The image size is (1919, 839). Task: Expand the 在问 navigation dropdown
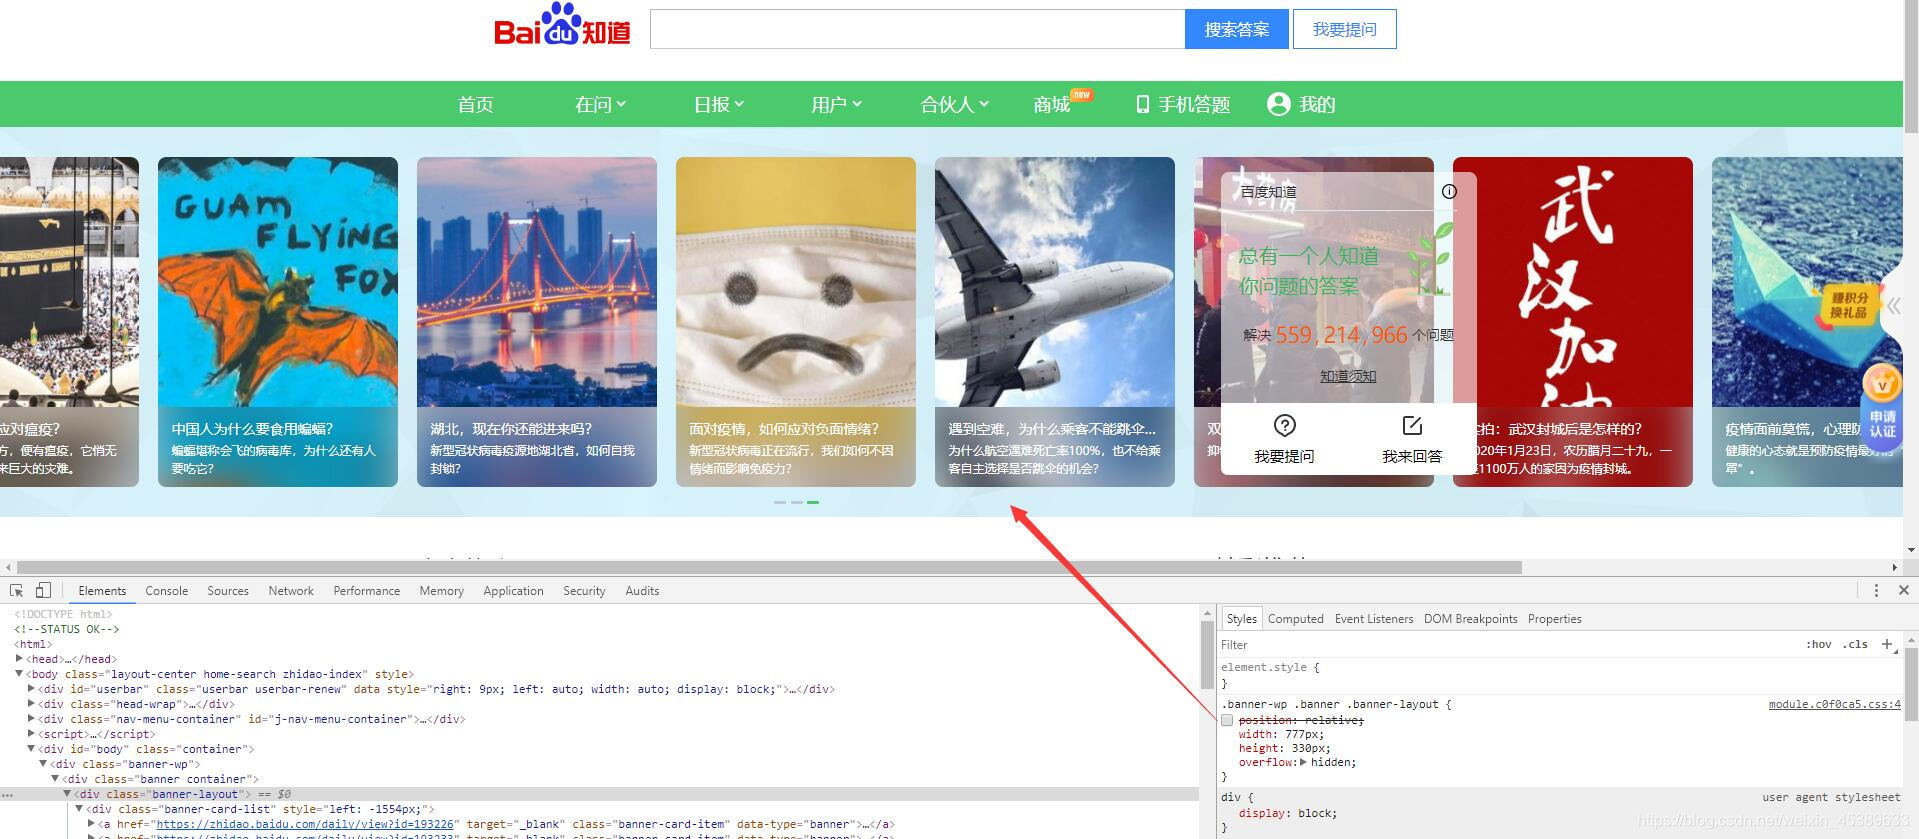(x=600, y=104)
